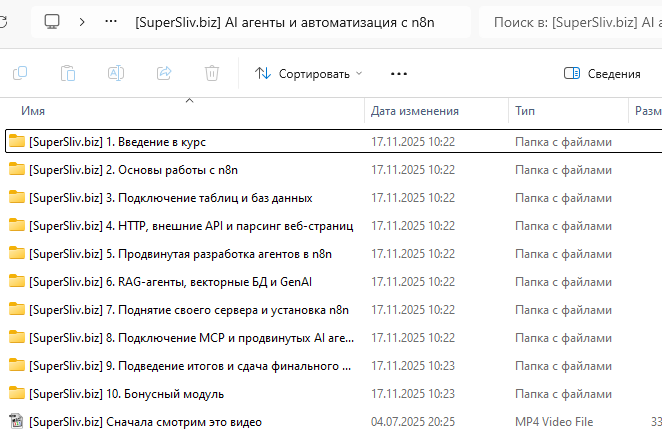
Task: Click folder icon of "10. Бонусный модуль"
Action: click(x=17, y=393)
